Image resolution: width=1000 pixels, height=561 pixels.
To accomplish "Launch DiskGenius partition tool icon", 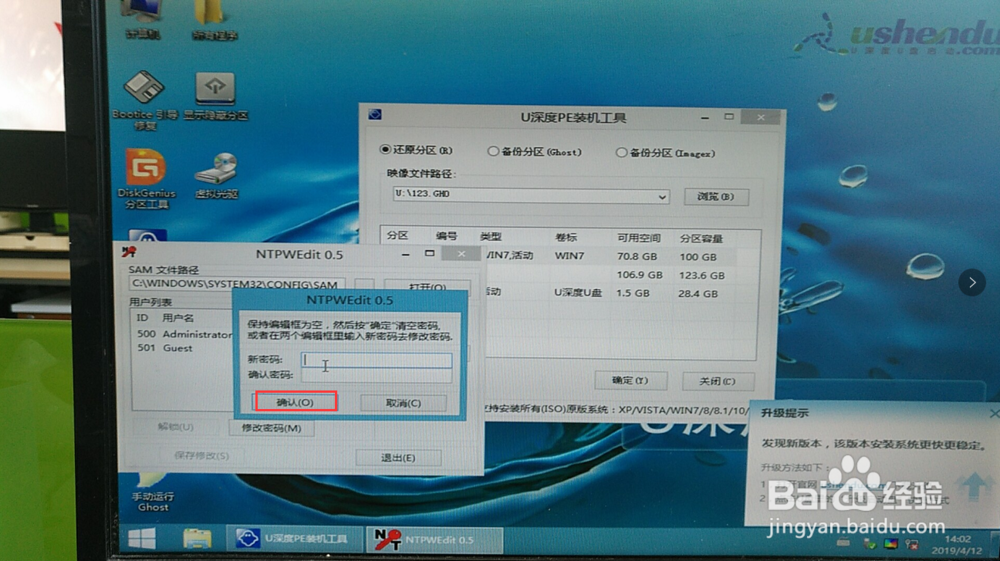I will pyautogui.click(x=146, y=178).
